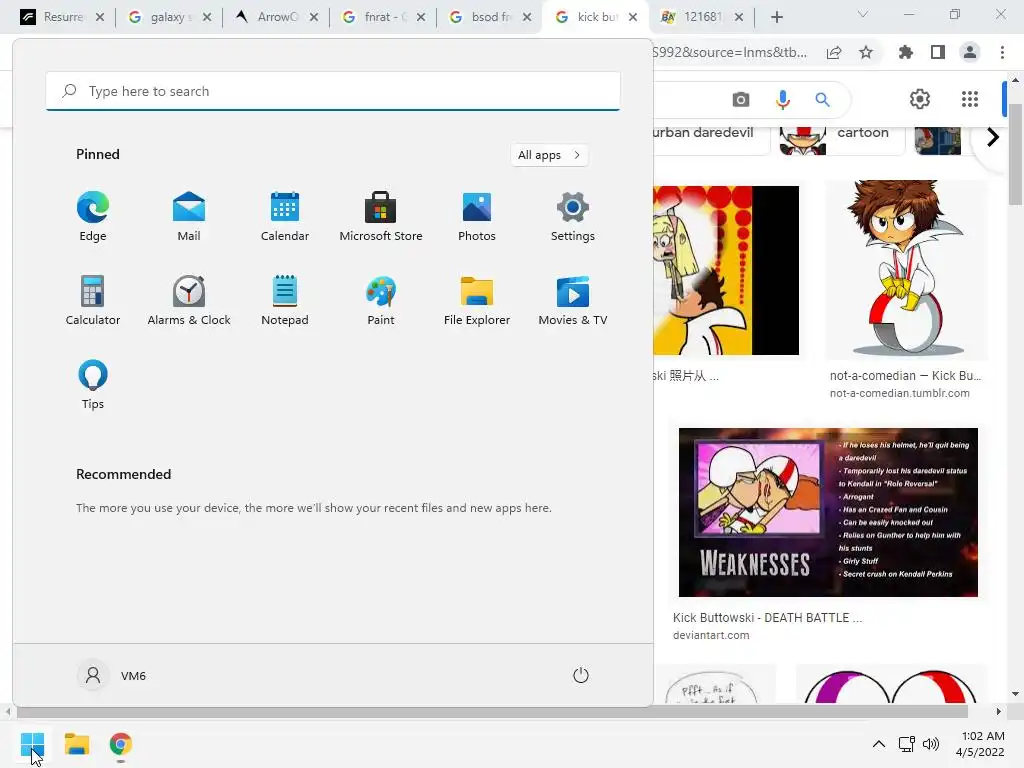Open the Google apps grid

pos(970,99)
